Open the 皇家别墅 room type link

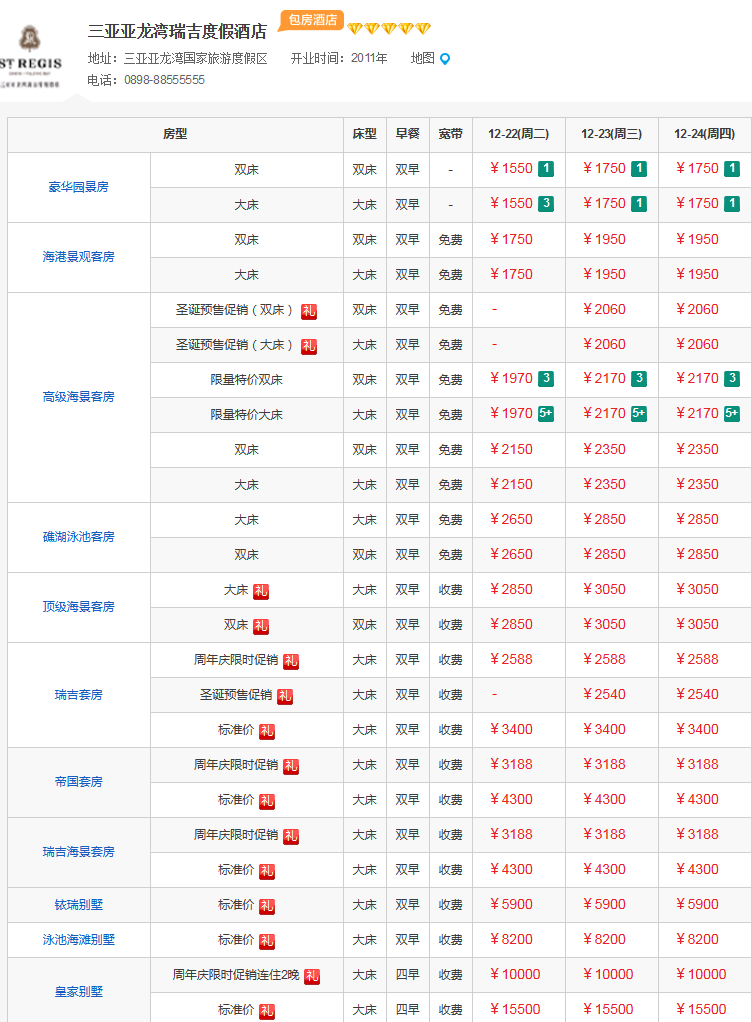pyautogui.click(x=78, y=992)
